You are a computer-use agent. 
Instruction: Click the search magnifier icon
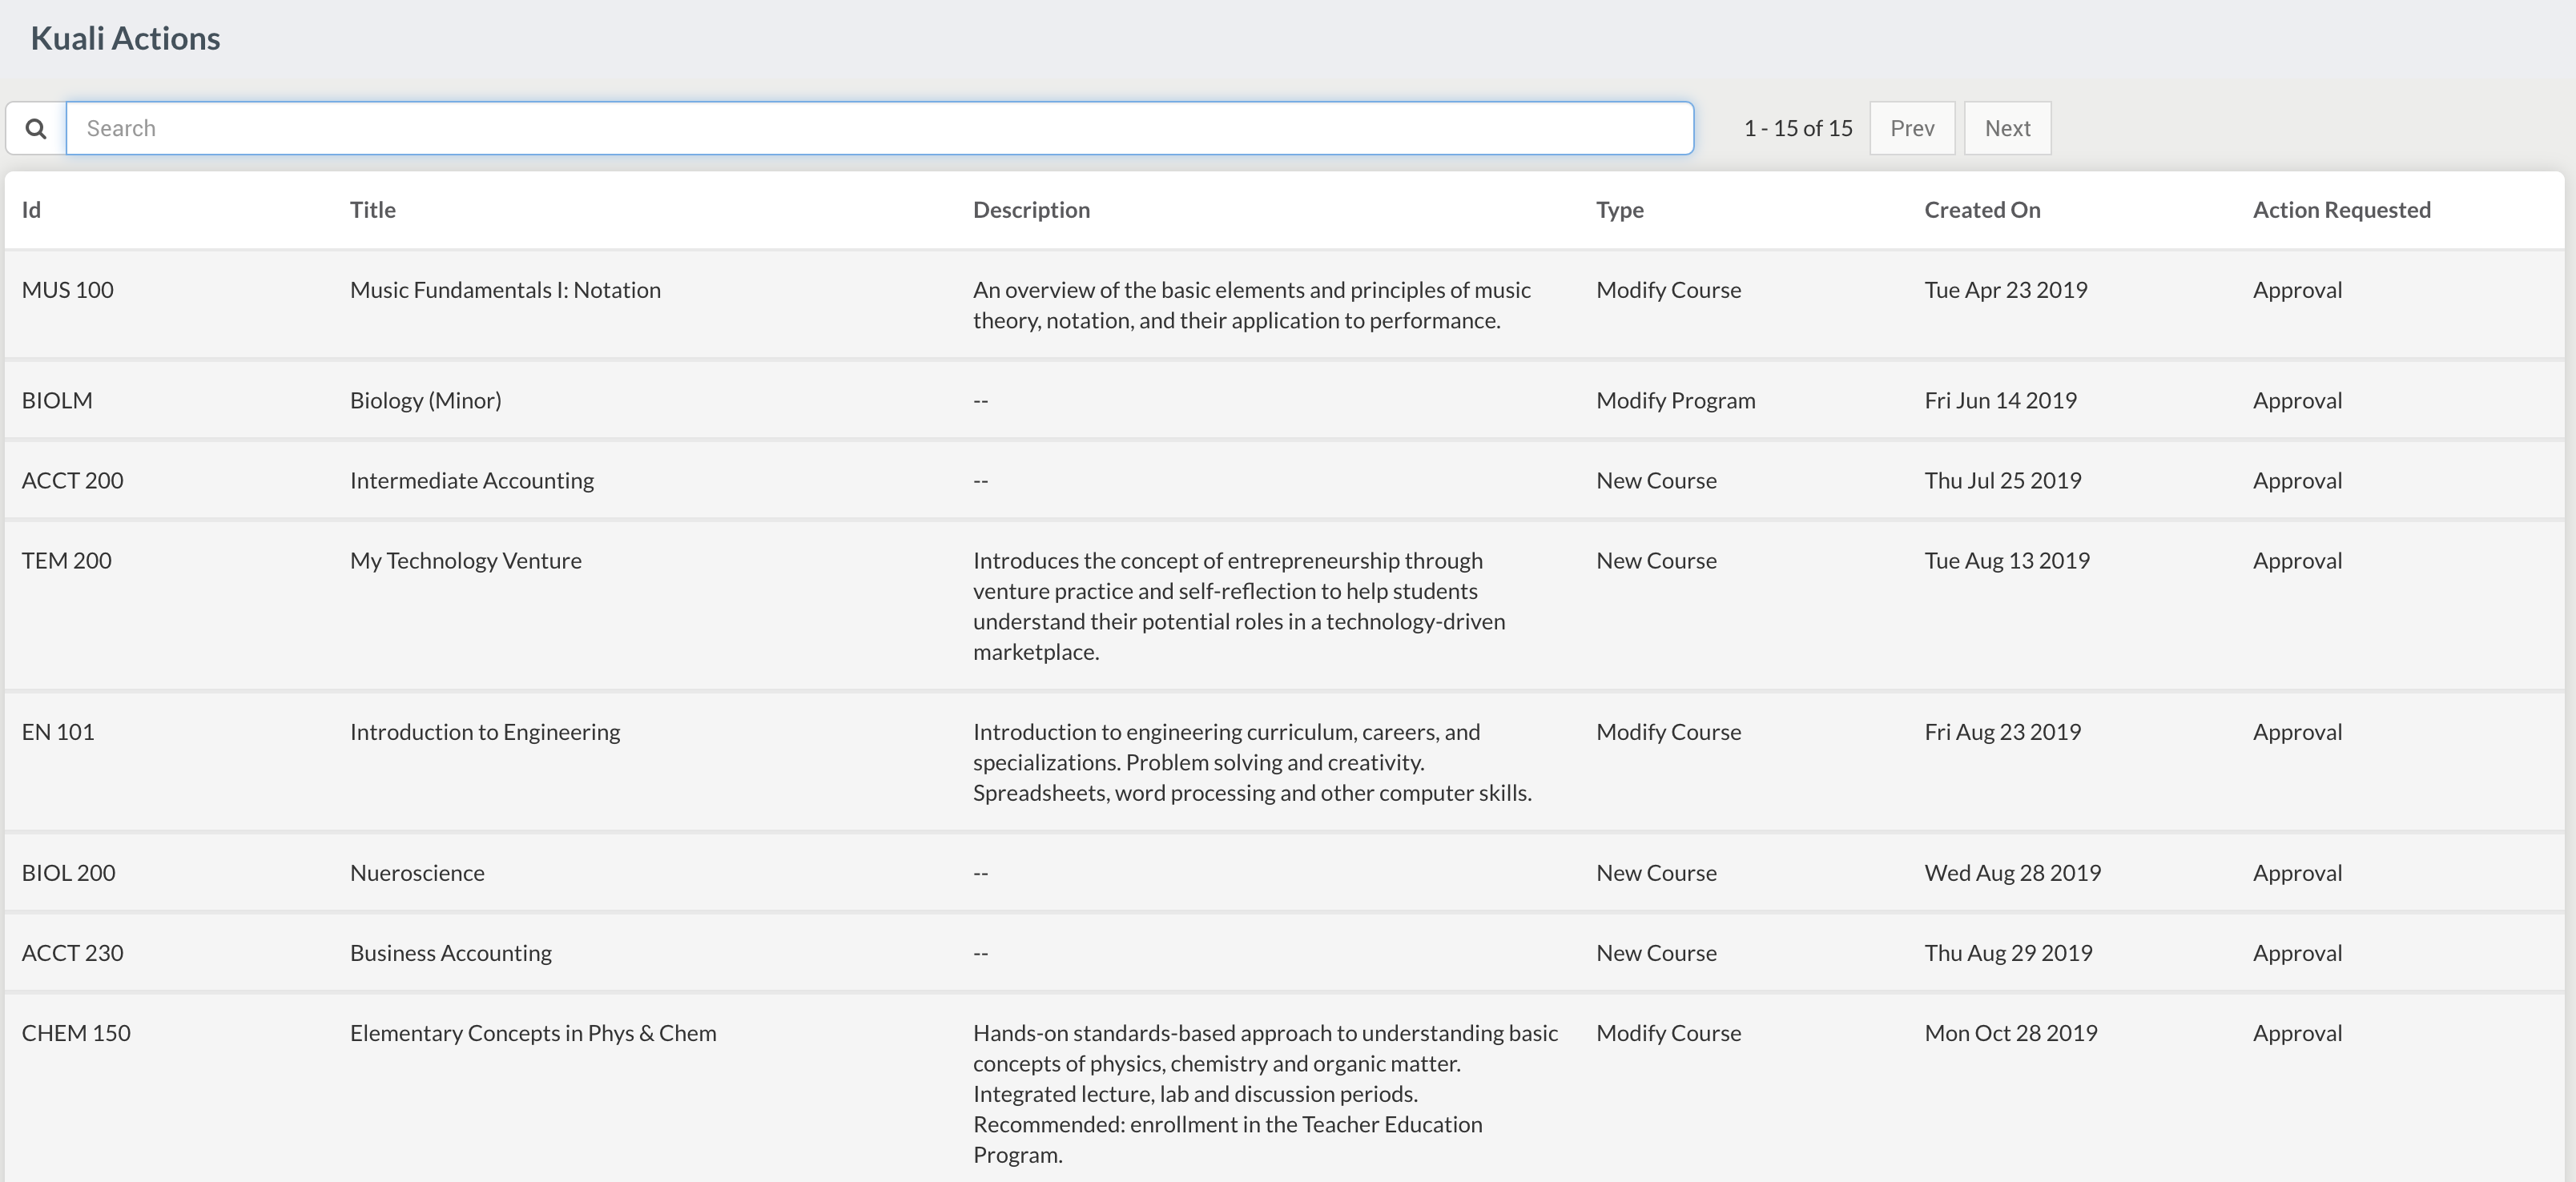pos(37,128)
